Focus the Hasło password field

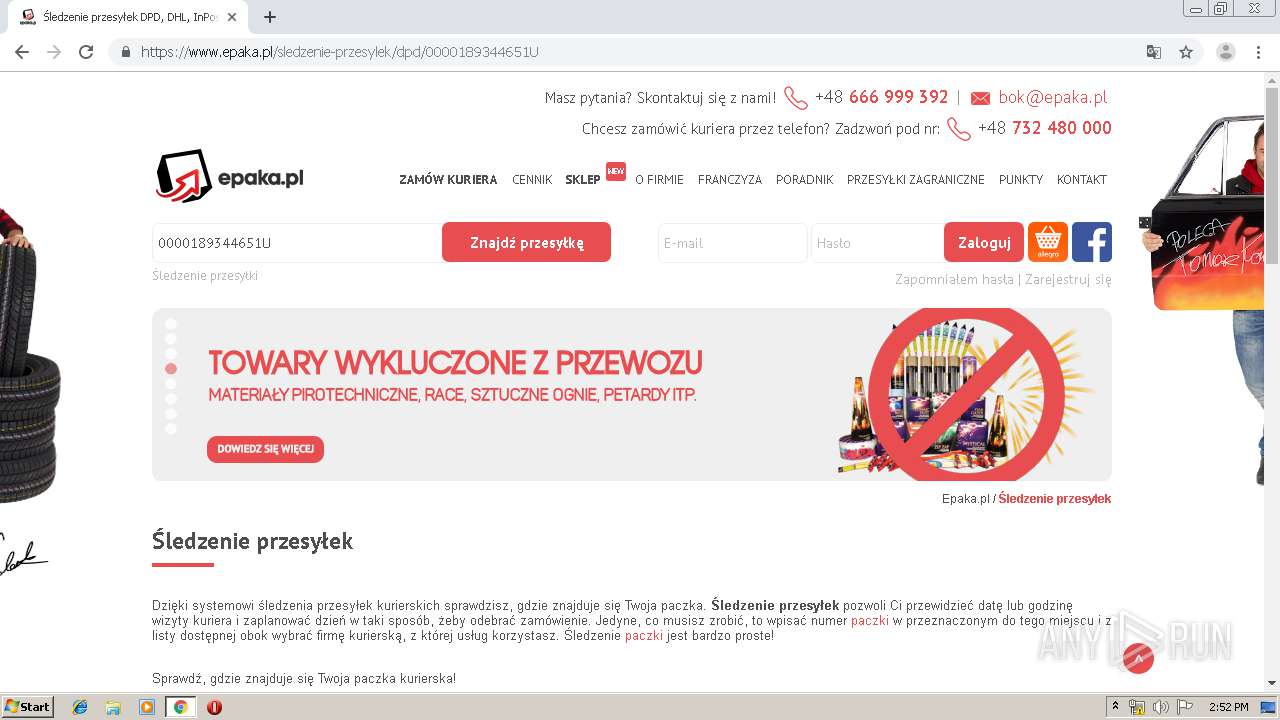[877, 242]
